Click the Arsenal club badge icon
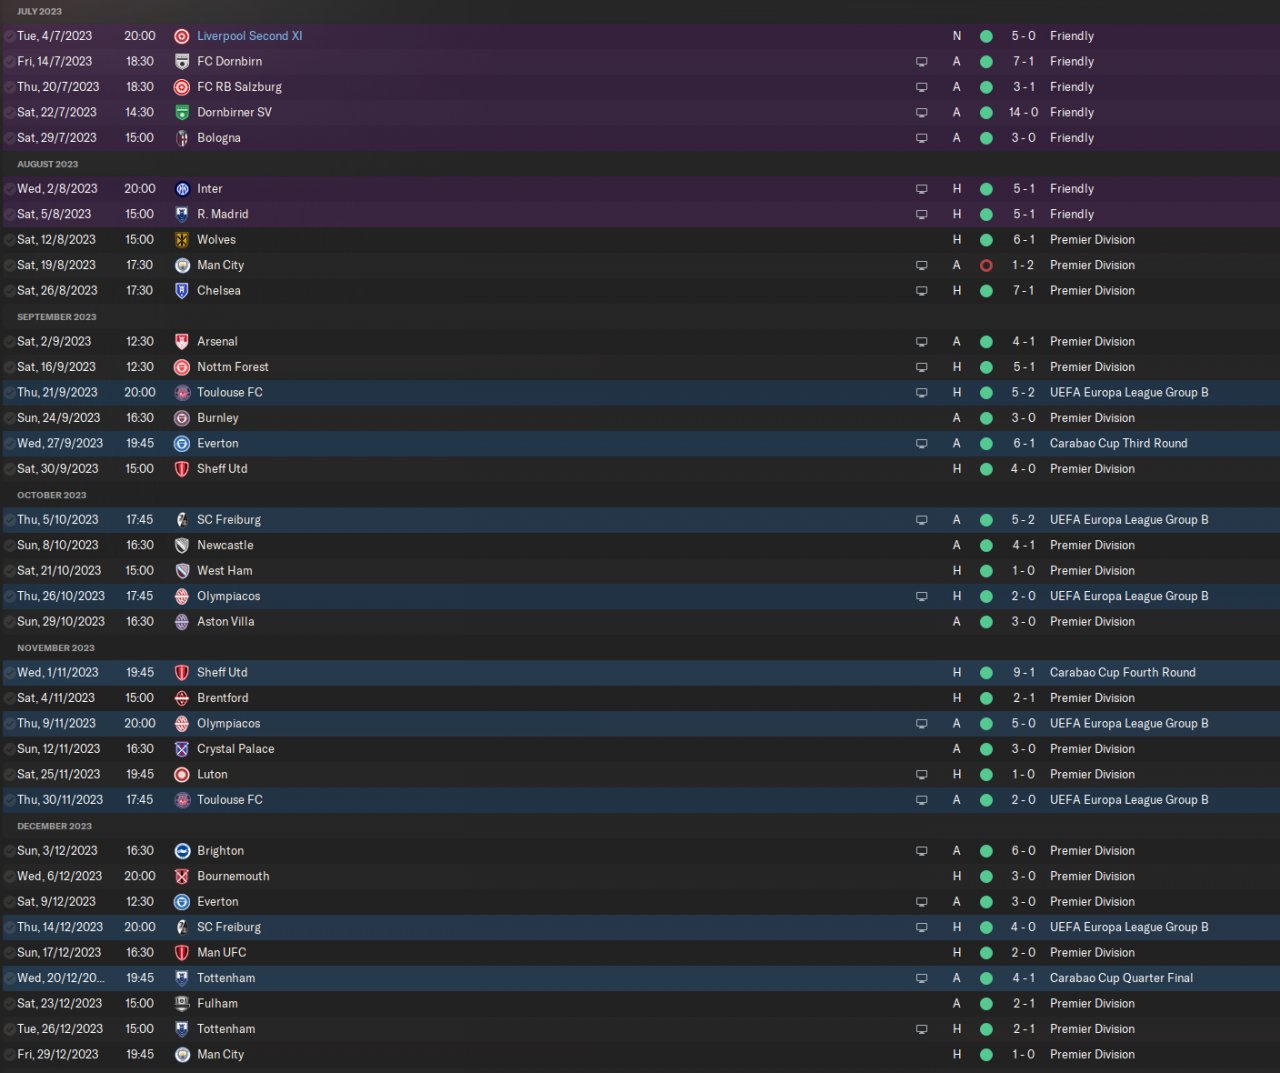 (182, 342)
